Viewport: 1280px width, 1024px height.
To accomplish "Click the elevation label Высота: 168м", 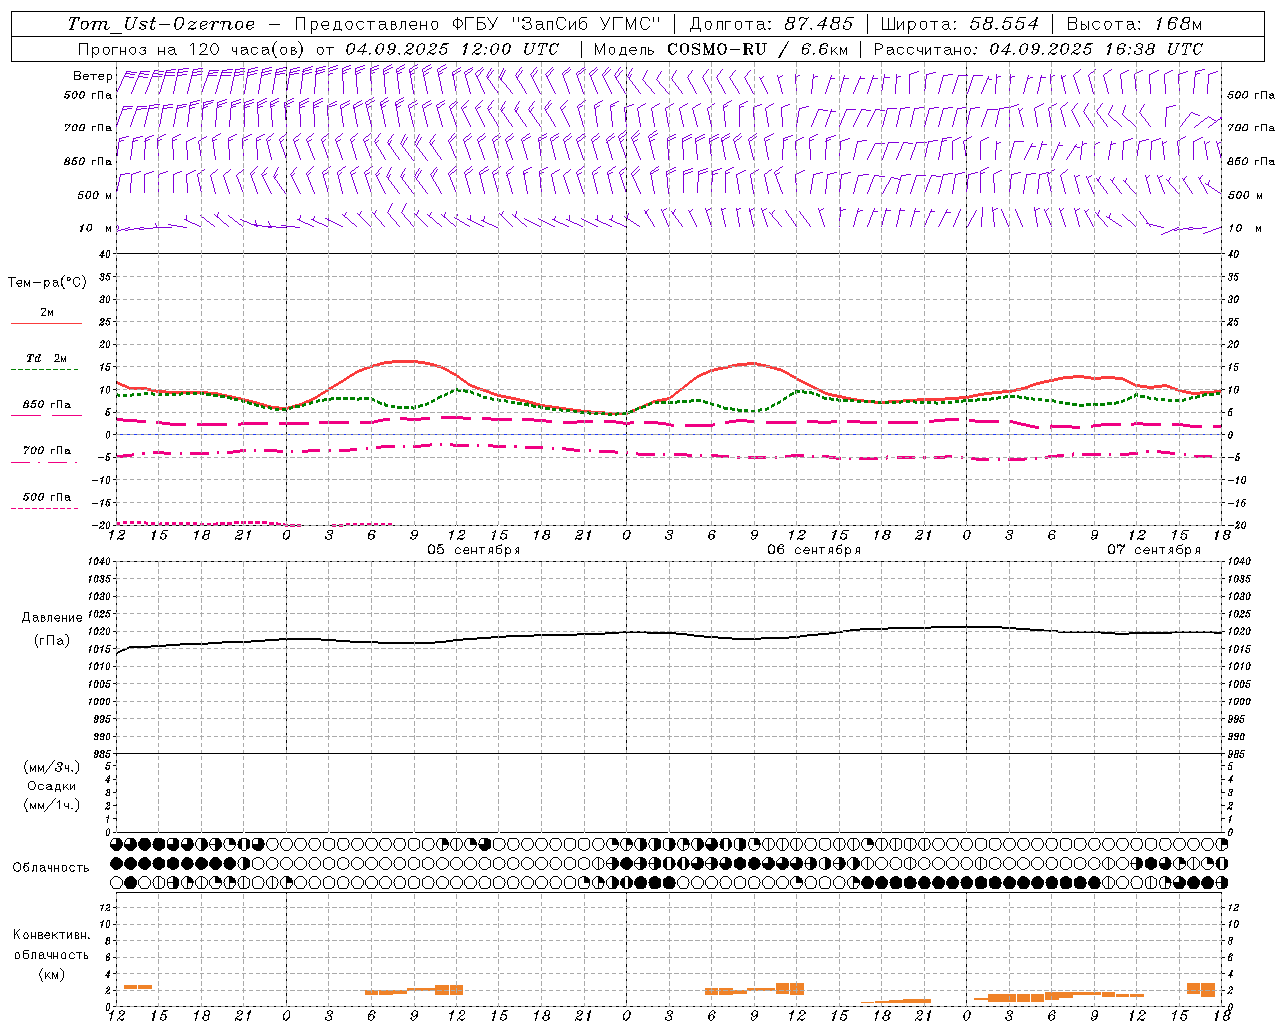I will pyautogui.click(x=1134, y=24).
